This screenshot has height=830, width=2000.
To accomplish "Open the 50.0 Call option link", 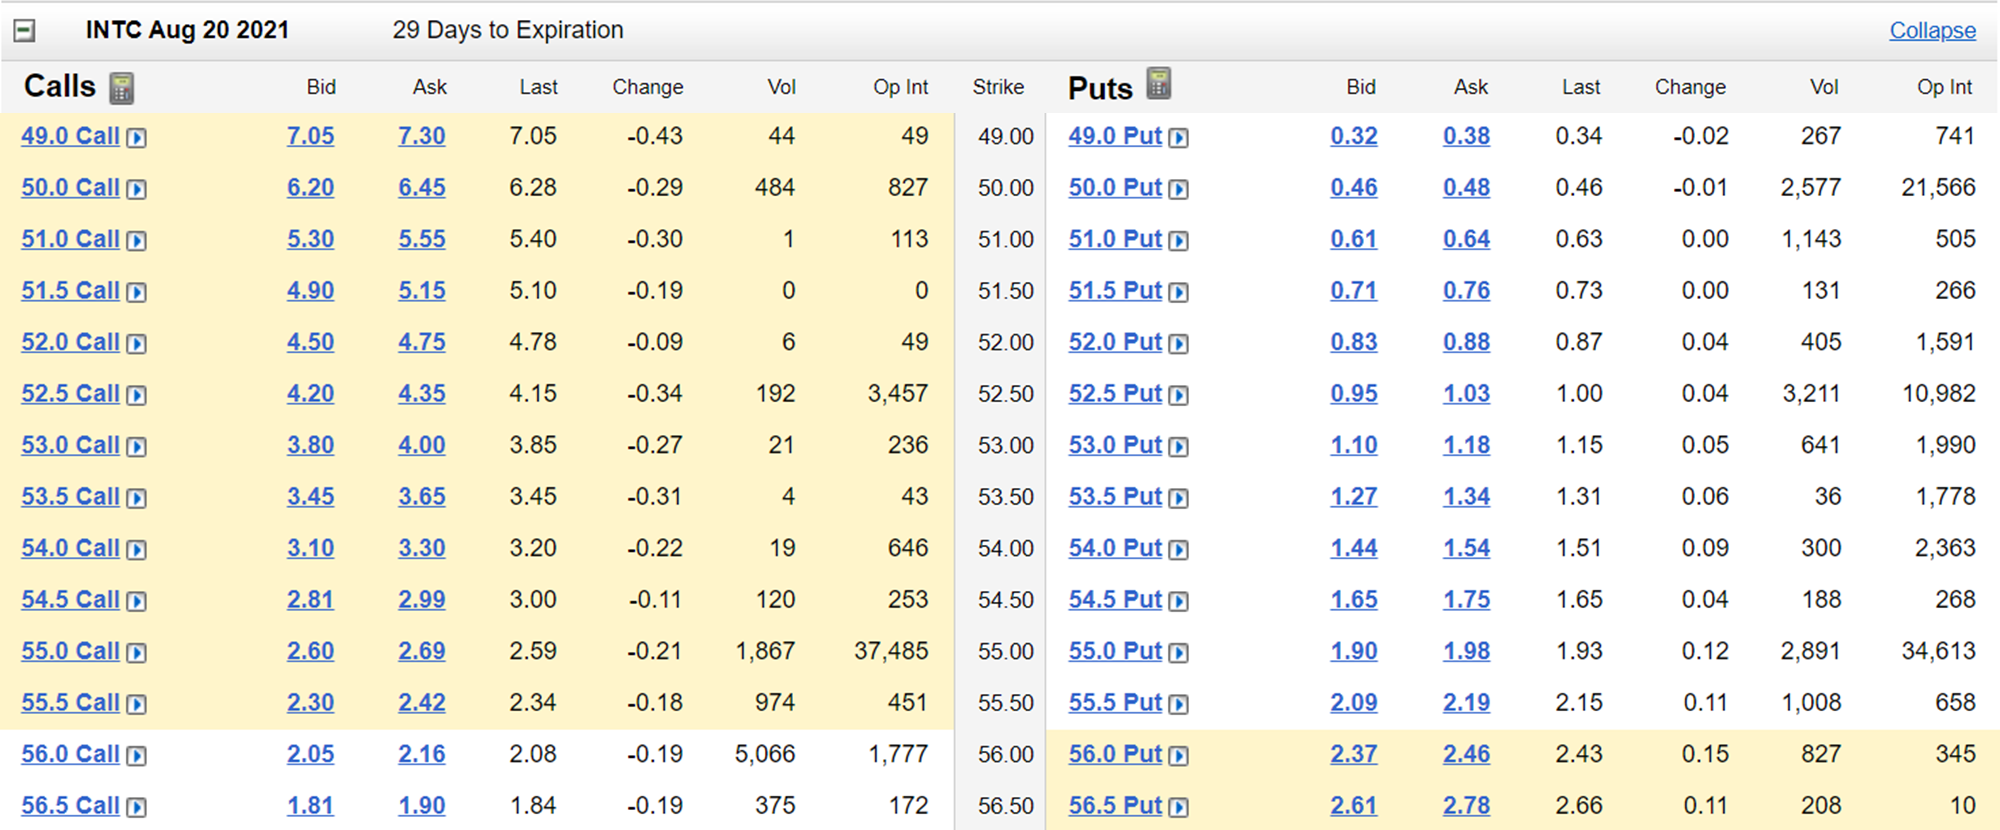I will coord(70,187).
